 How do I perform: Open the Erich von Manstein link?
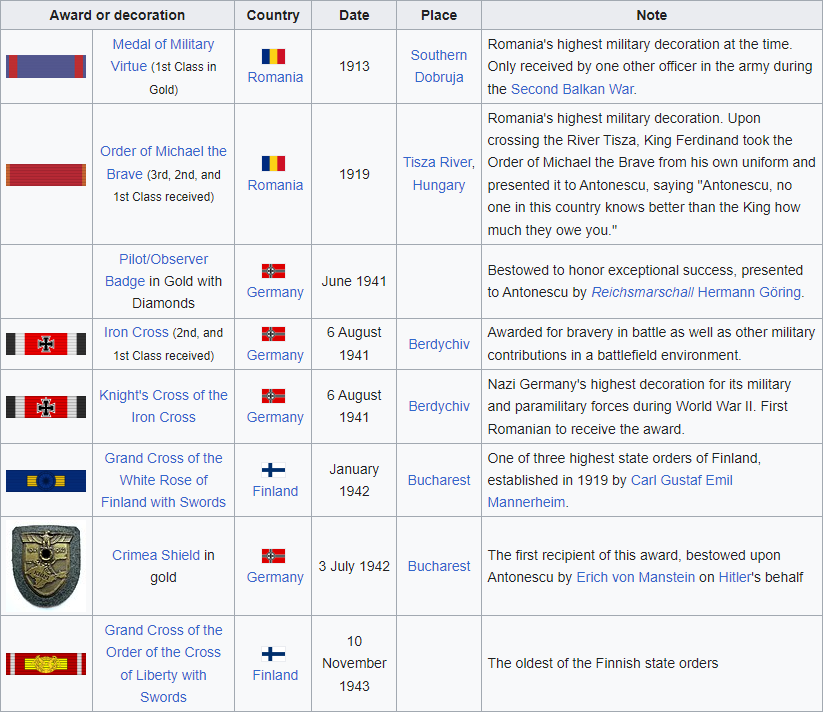click(635, 577)
